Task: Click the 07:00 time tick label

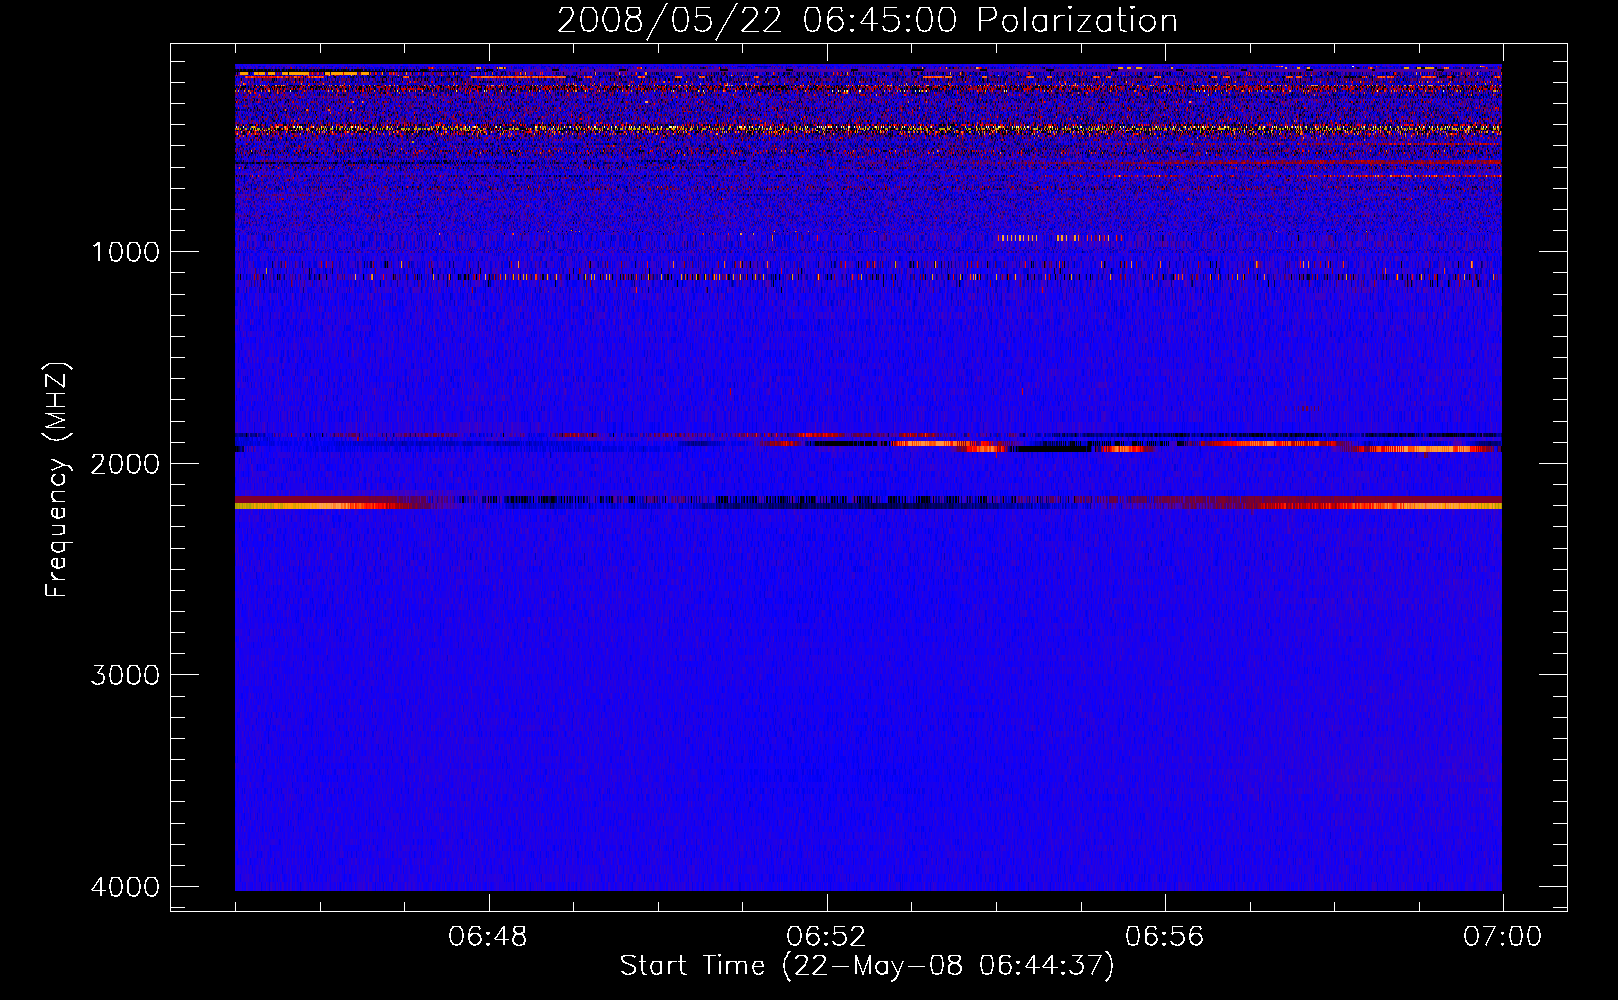Action: click(x=1502, y=937)
